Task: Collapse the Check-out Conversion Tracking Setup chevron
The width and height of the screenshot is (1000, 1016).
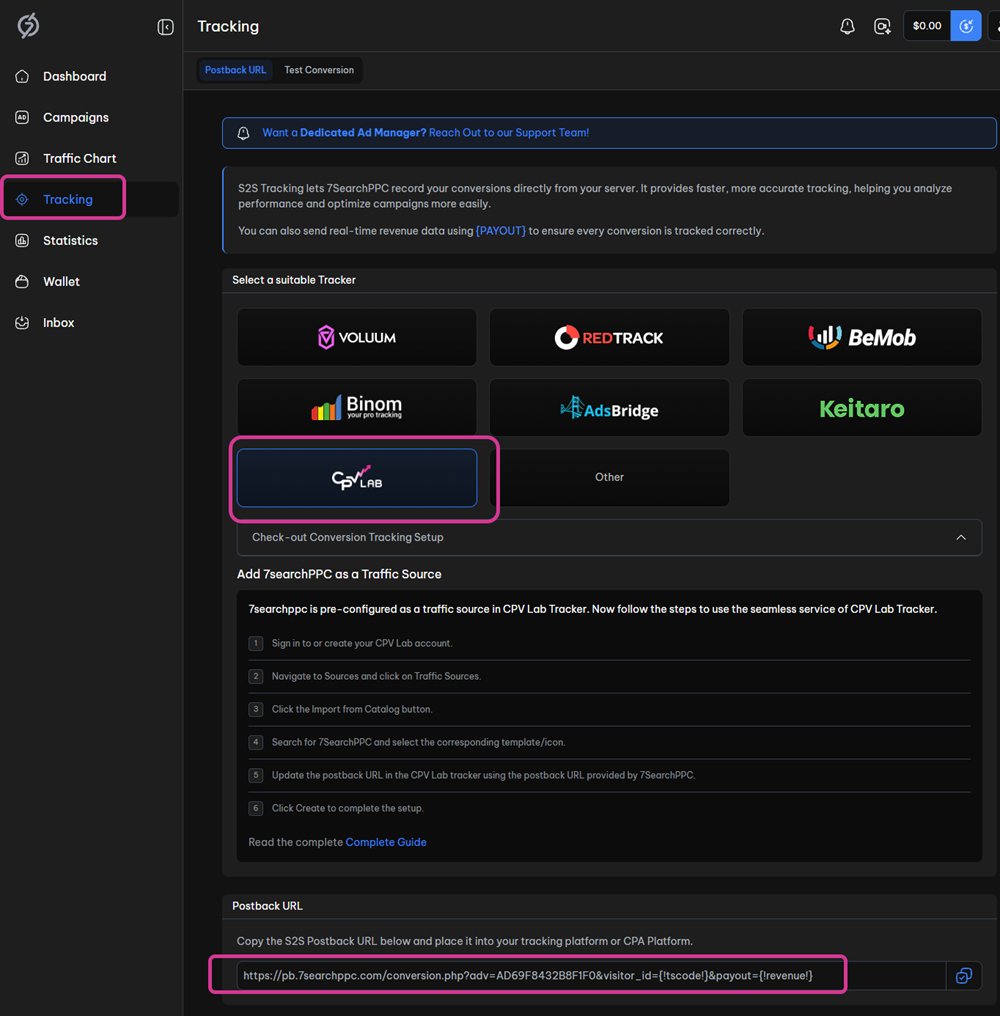Action: pyautogui.click(x=960, y=537)
